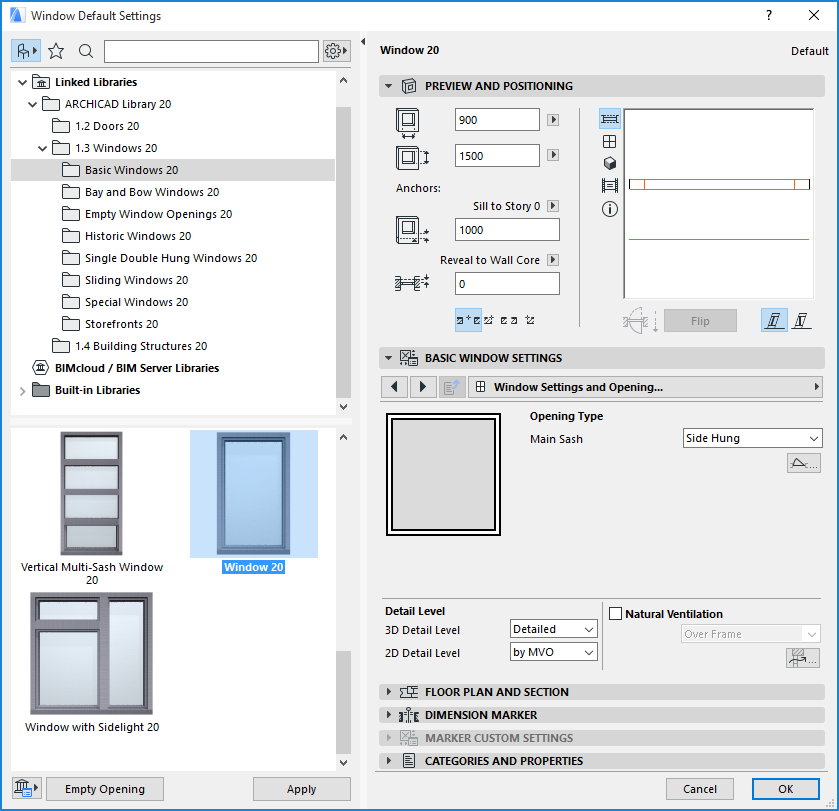839x811 pixels.
Task: Select the Window with Sidelight 20 thumbnail
Action: tap(91, 653)
